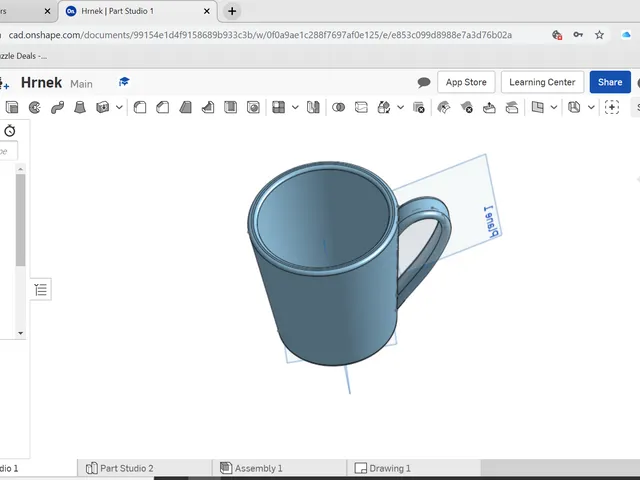Open the Deals bookmark in bookmarks bar
The image size is (640, 480).
23,56
